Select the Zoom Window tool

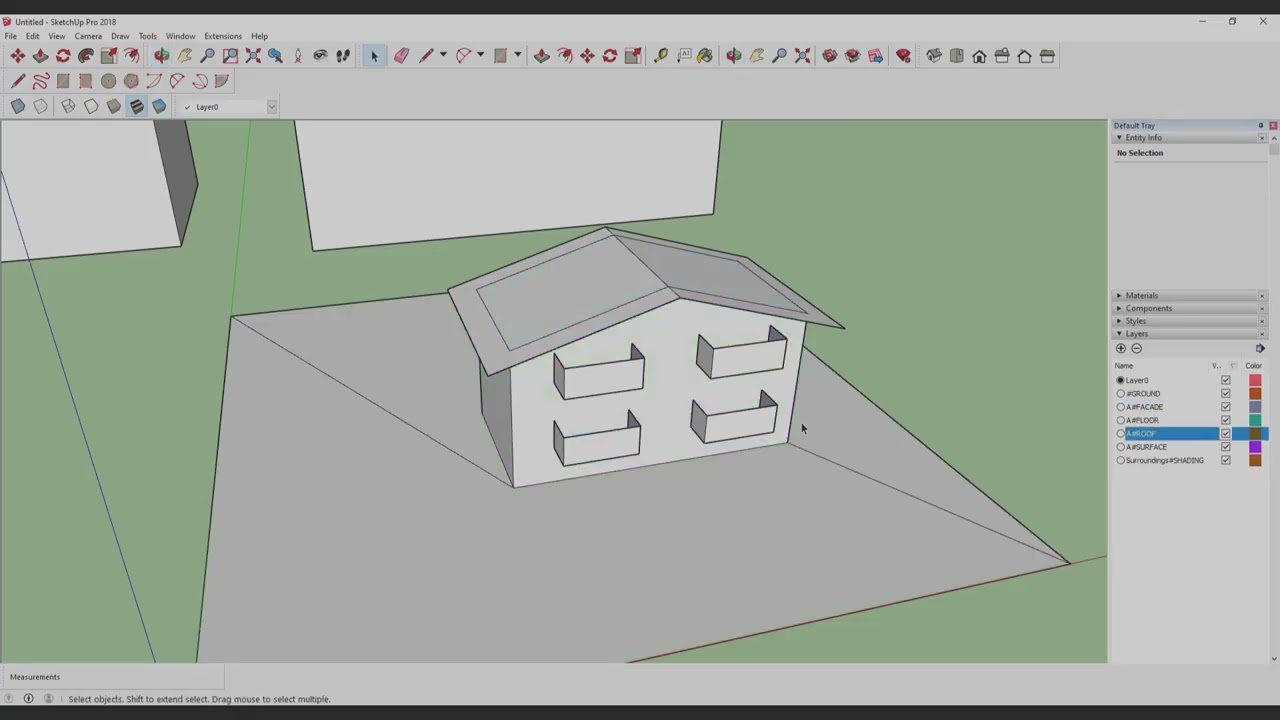tap(230, 56)
